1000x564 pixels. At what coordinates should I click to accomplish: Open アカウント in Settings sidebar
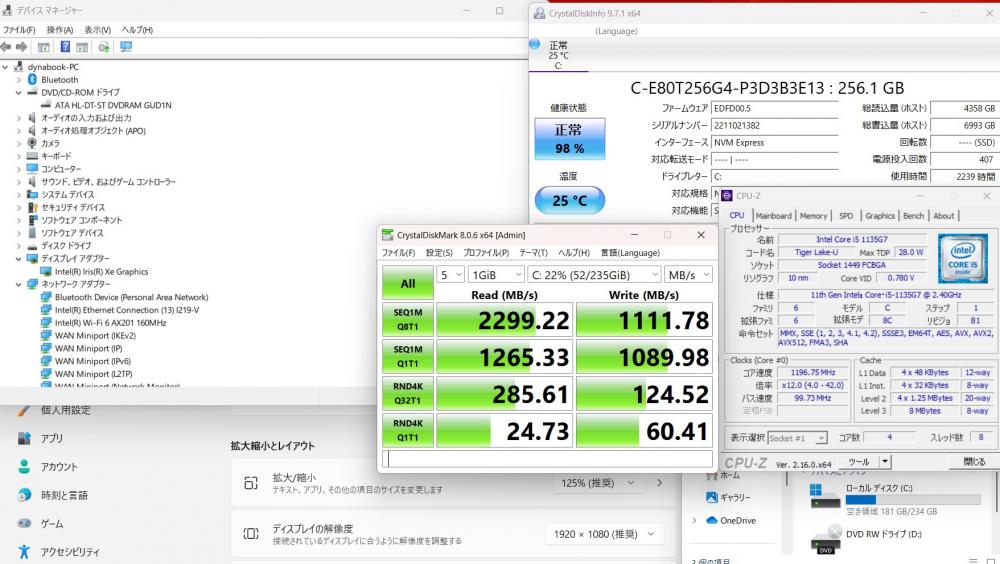tap(59, 467)
